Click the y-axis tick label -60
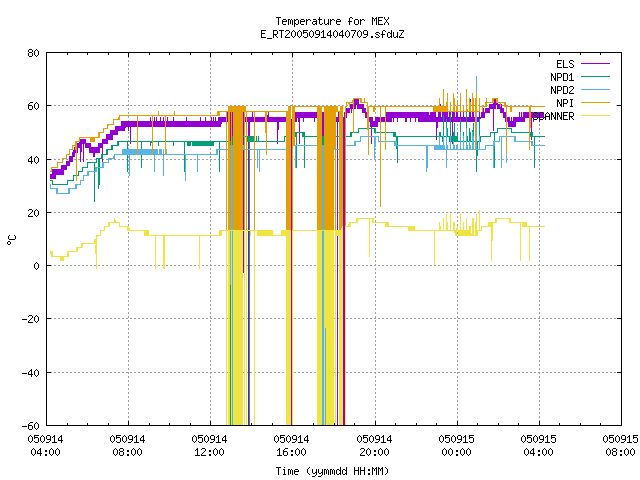The width and height of the screenshot is (640, 480). click(x=31, y=426)
